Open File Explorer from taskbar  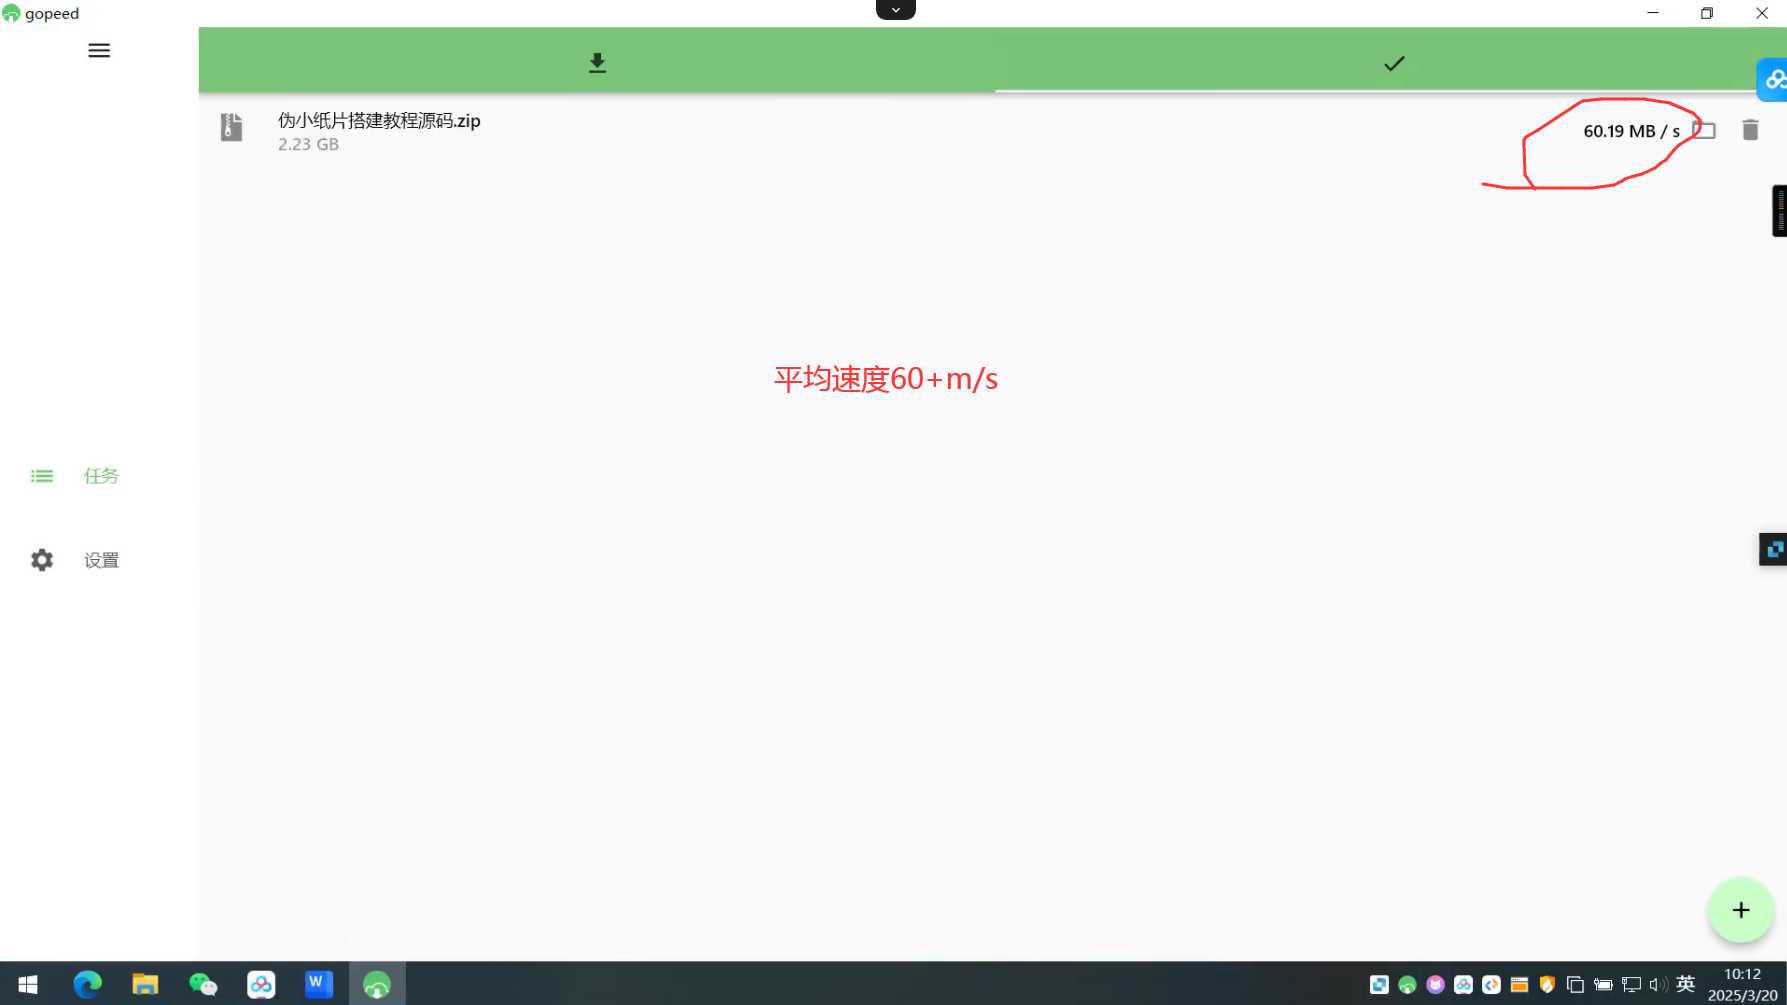(x=145, y=984)
